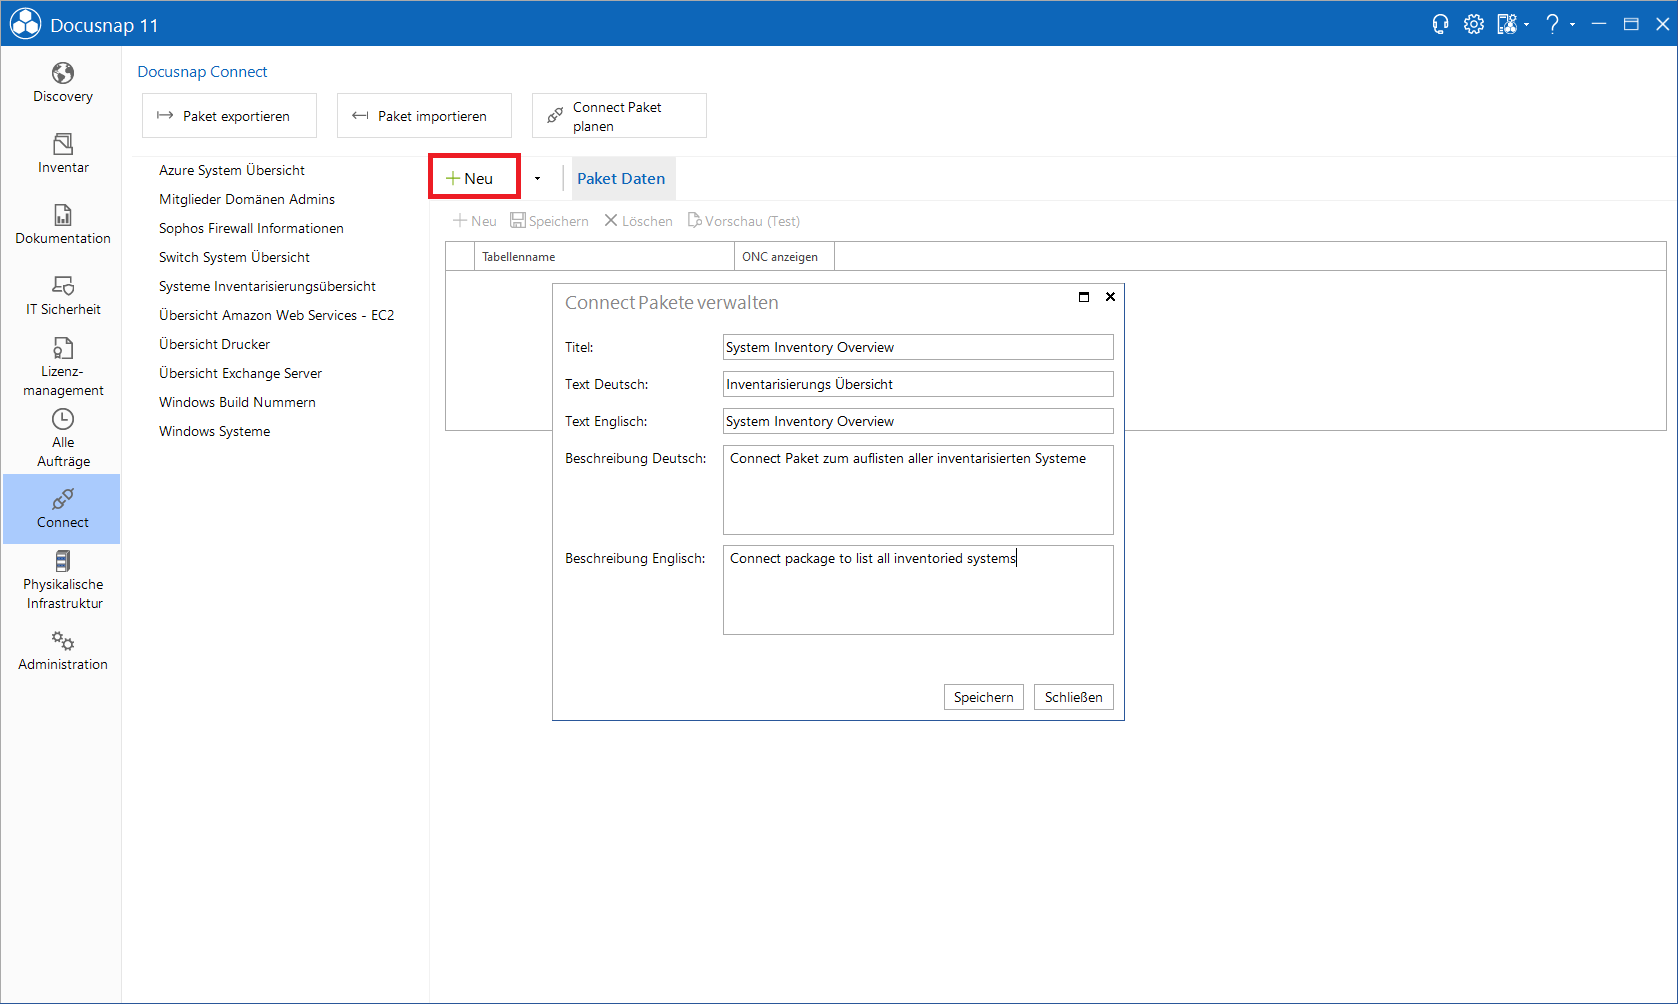
Task: Switch to the Paket Daten tab
Action: tap(621, 178)
